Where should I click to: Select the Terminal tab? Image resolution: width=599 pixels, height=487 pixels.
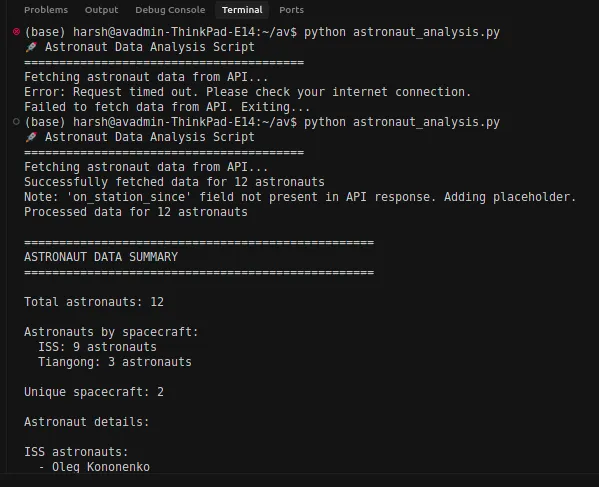(x=242, y=10)
